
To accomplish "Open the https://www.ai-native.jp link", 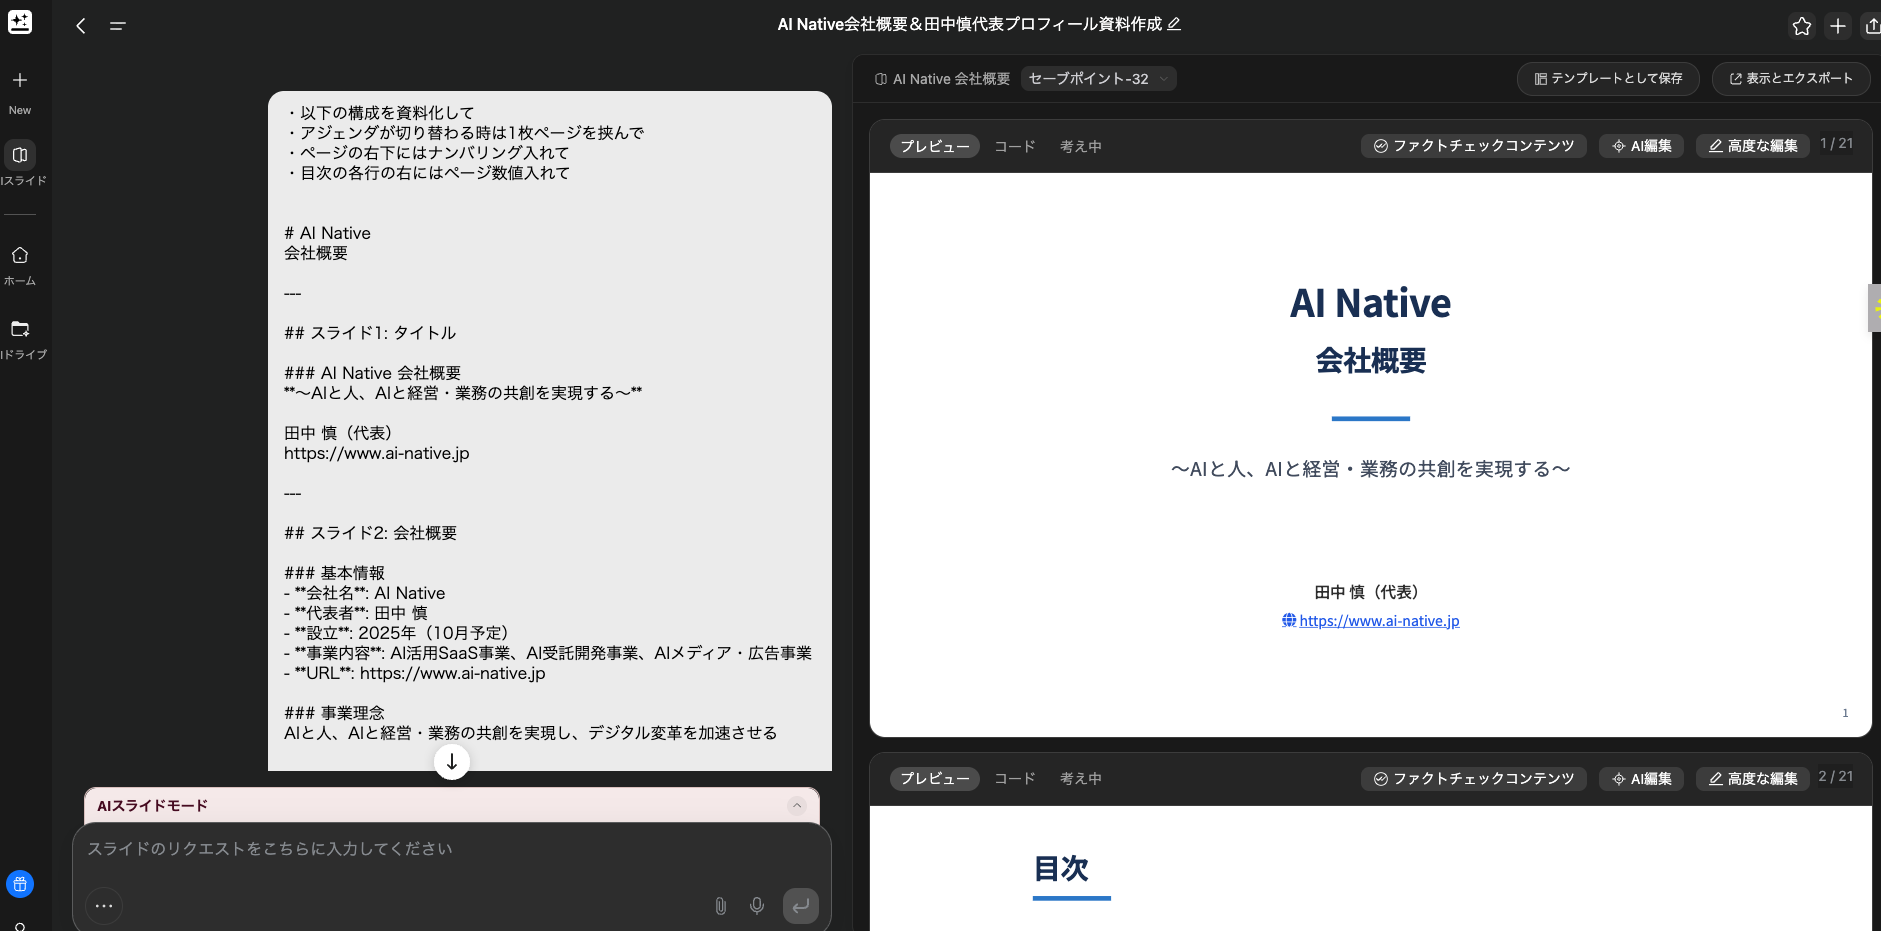I will pyautogui.click(x=1378, y=620).
